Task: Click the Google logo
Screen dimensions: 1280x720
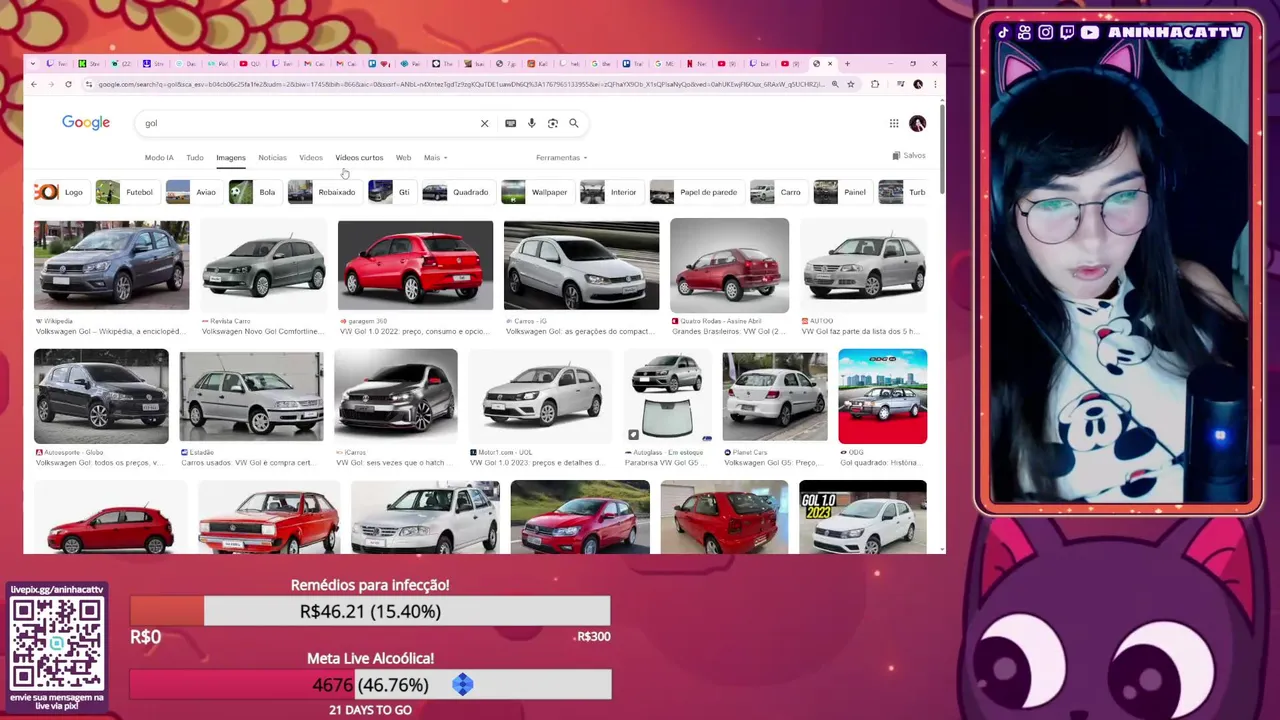Action: (x=86, y=122)
